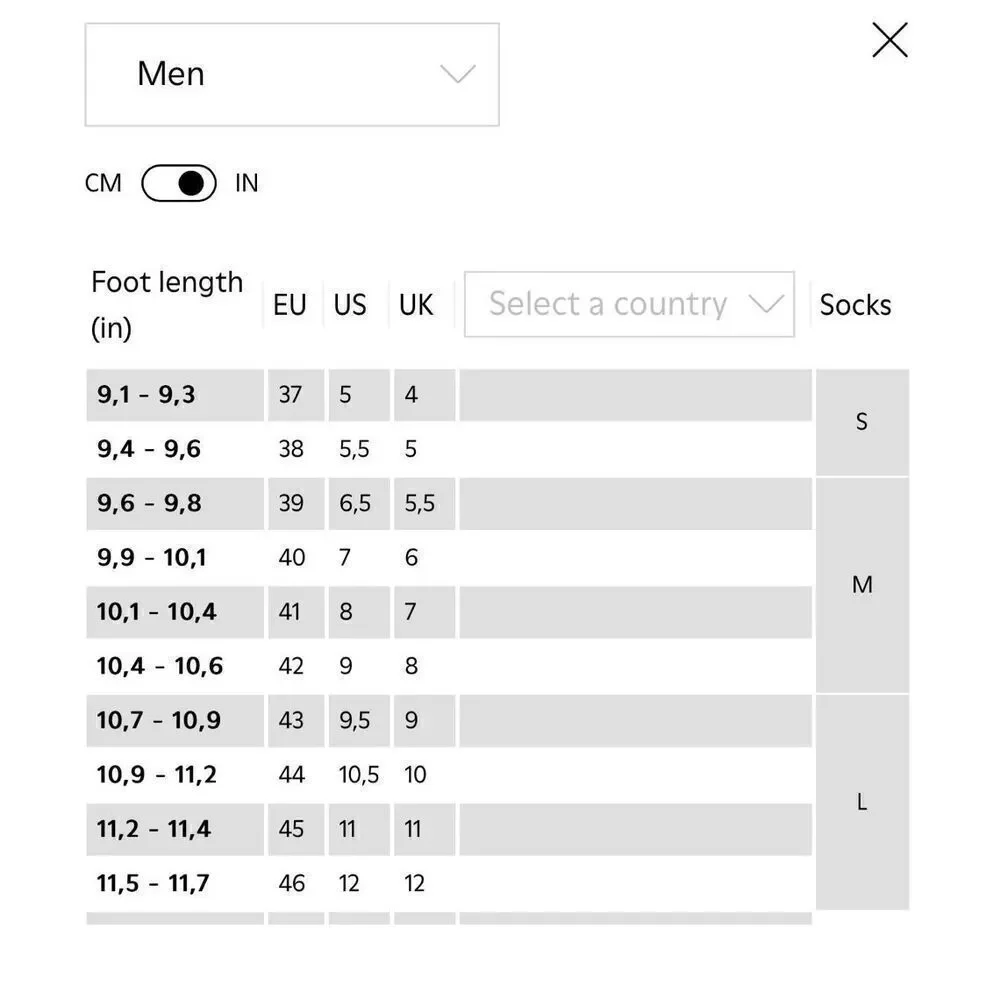
Task: Choose EU size 44 in the table
Action: click(x=291, y=775)
